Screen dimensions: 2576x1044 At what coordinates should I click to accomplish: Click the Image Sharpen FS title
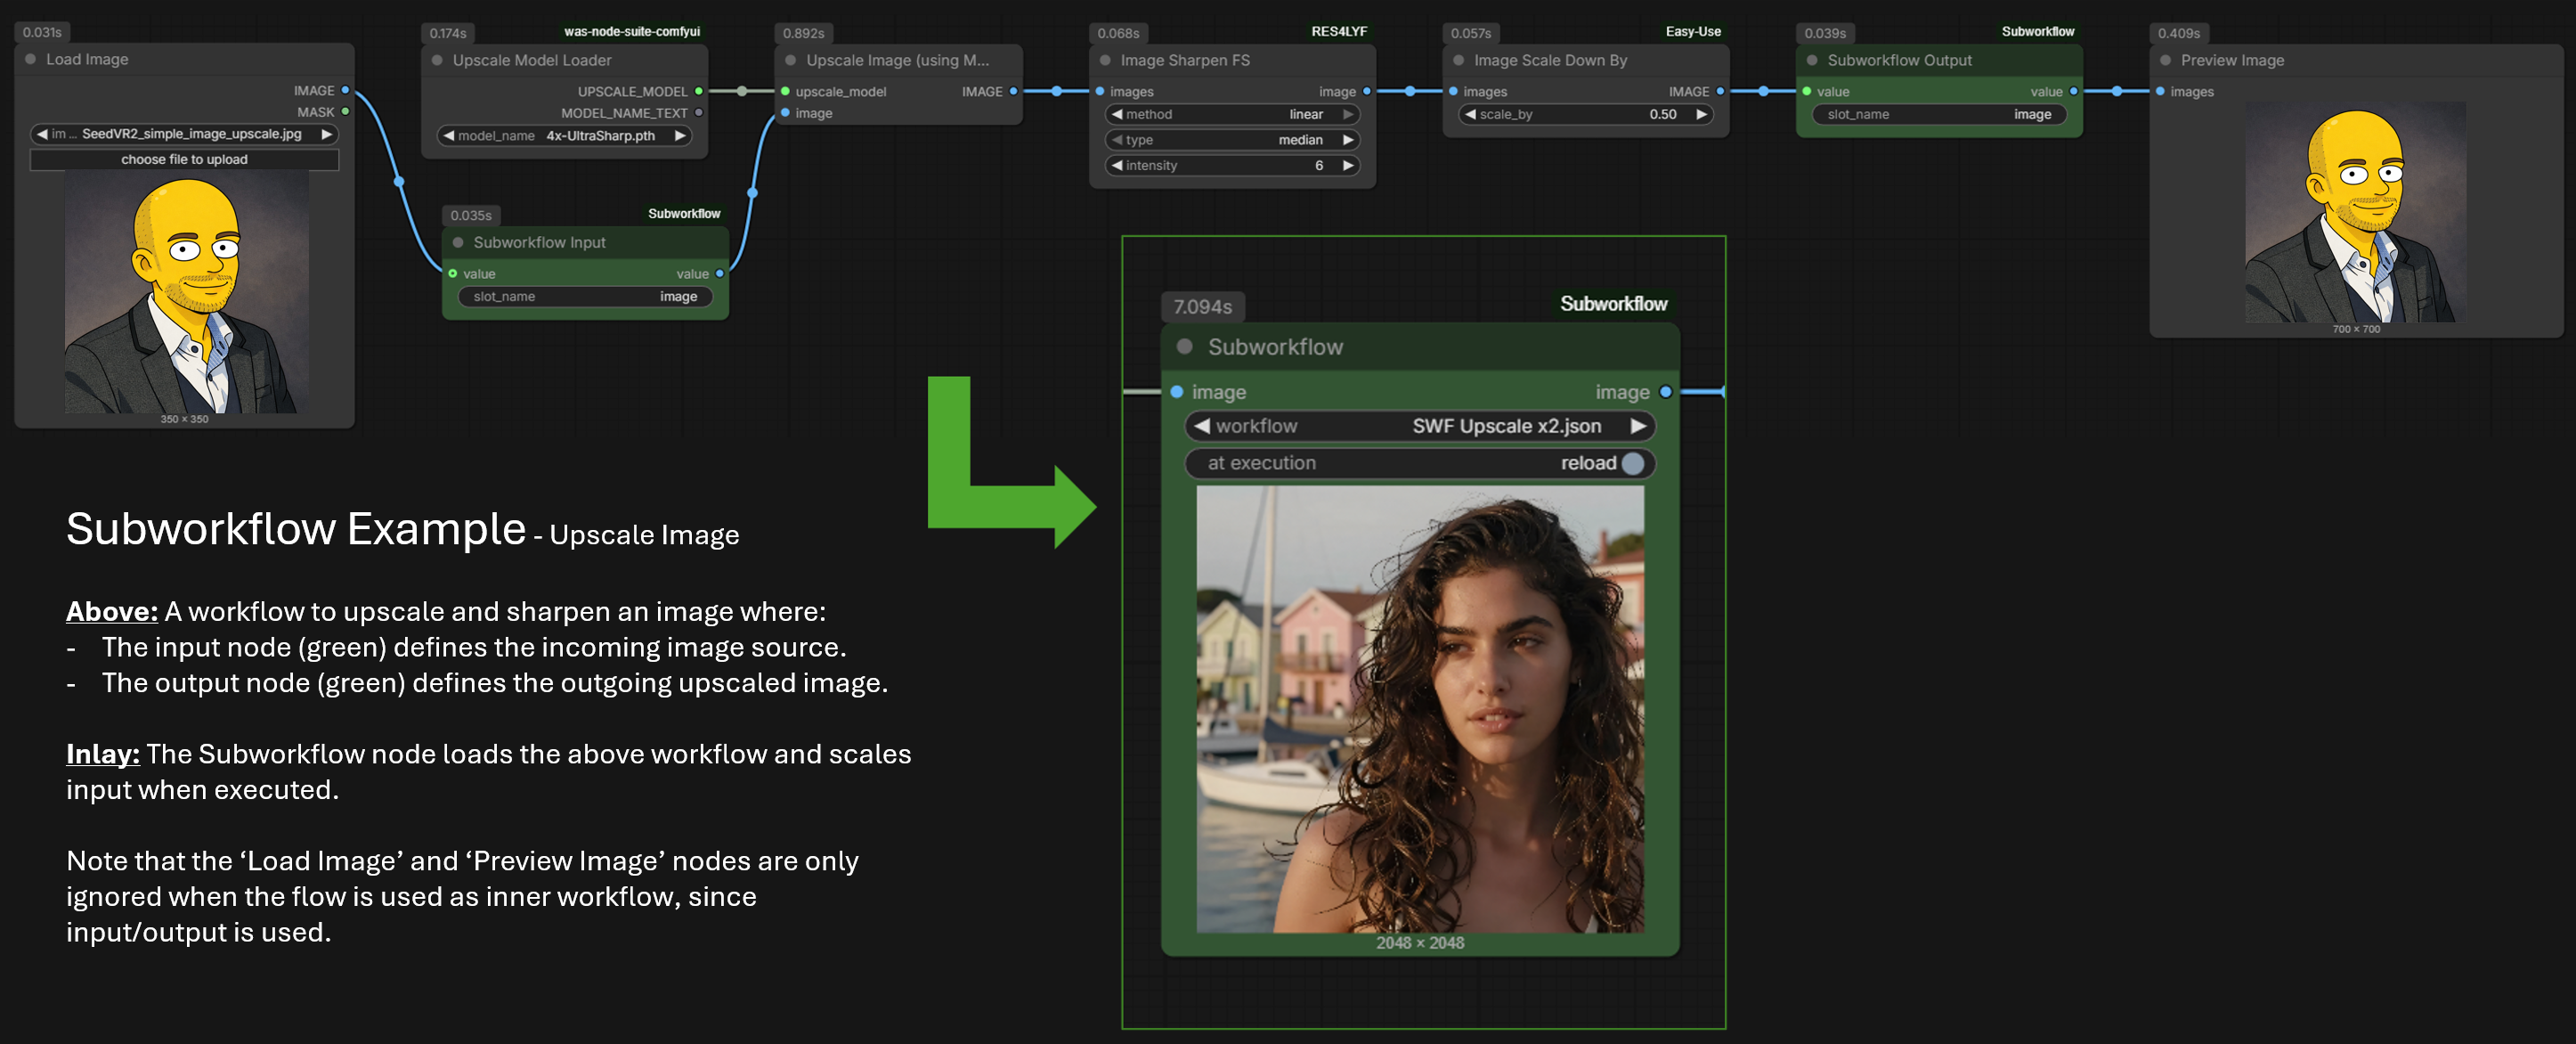pos(1185,60)
